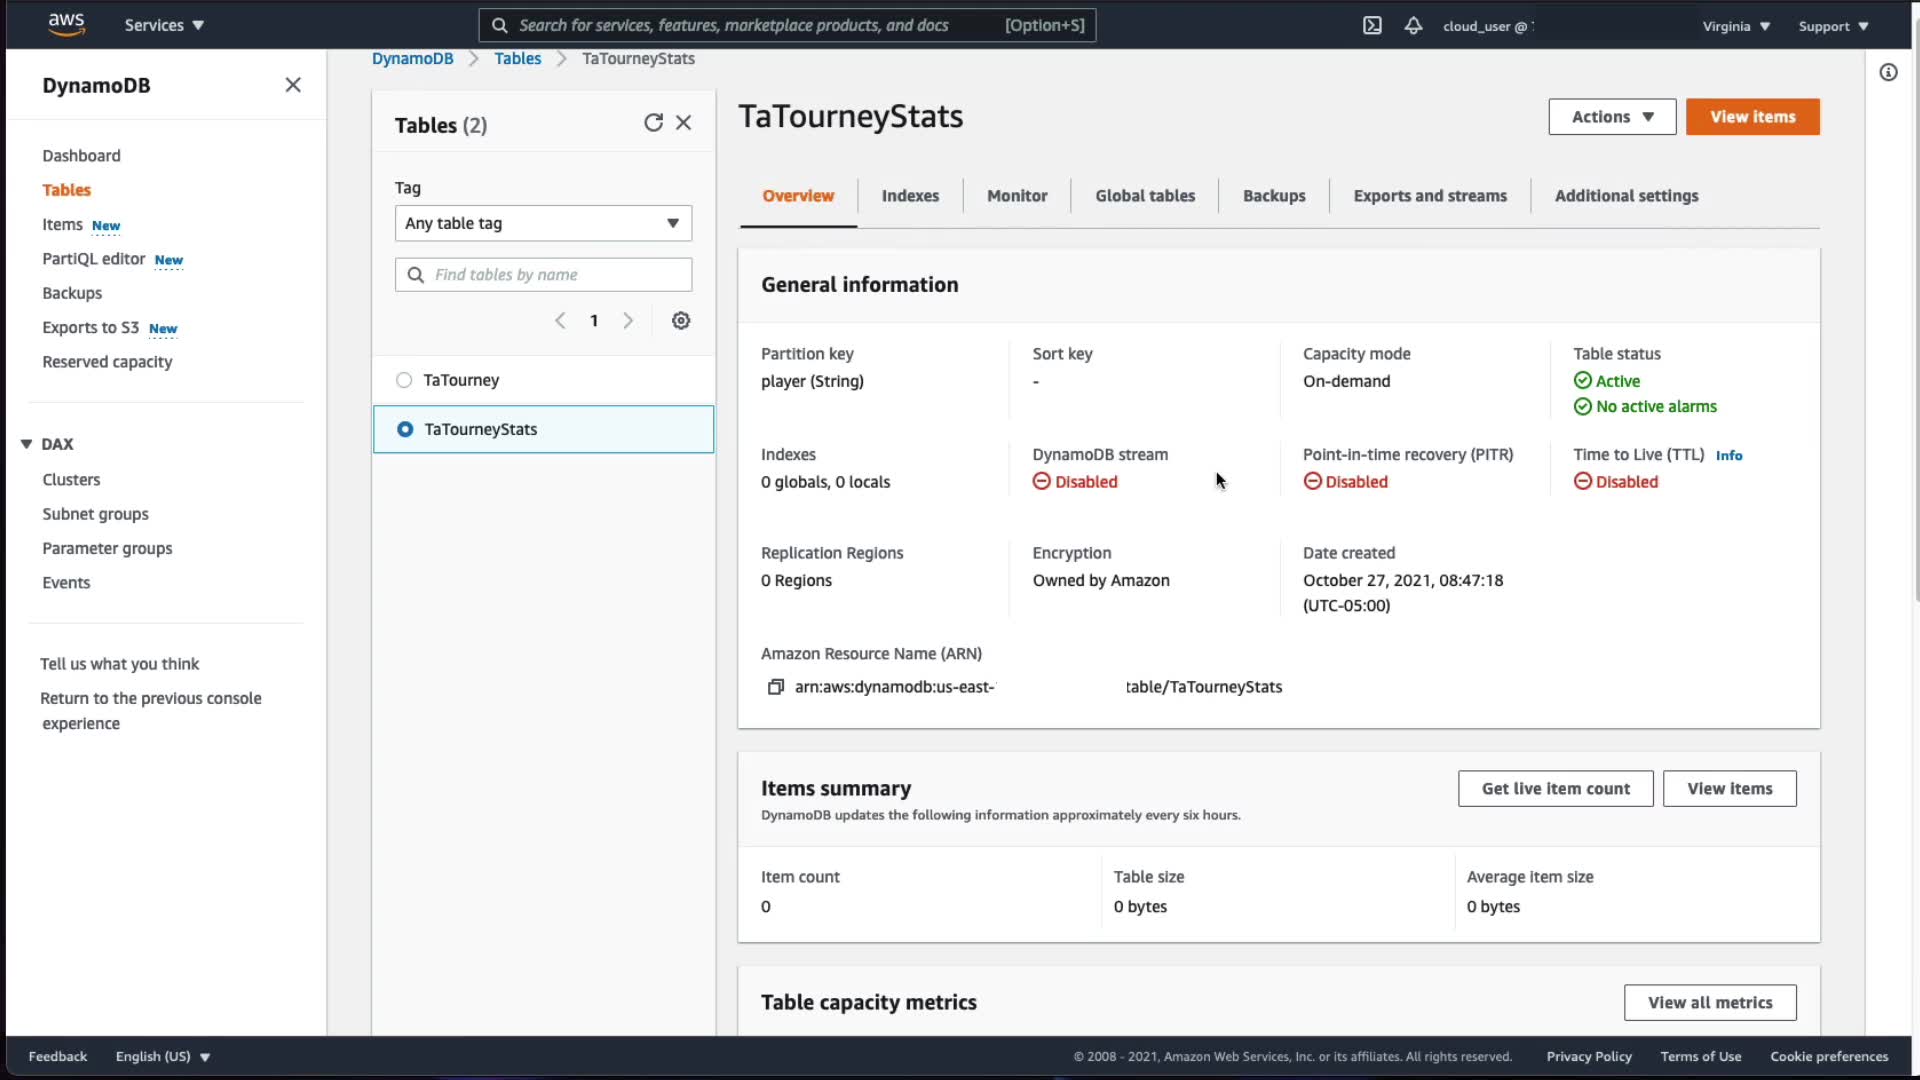This screenshot has width=1920, height=1080.
Task: Click Get live item count
Action: coord(1555,789)
